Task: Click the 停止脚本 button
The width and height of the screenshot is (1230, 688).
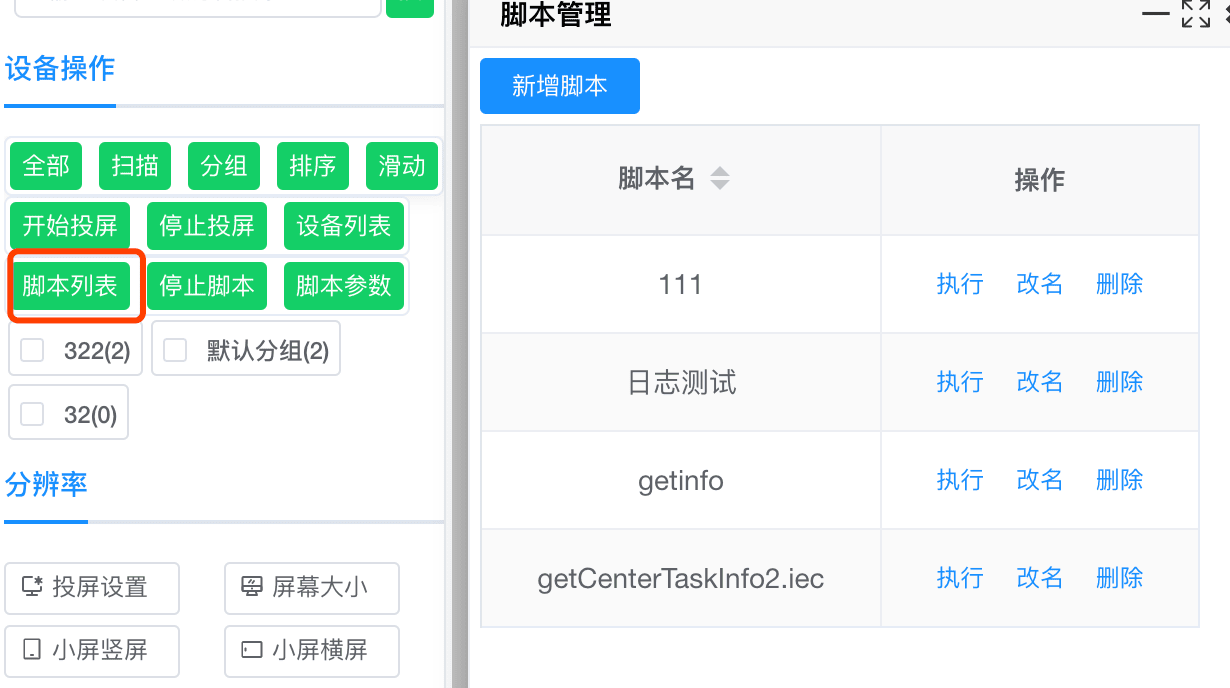Action: (207, 286)
